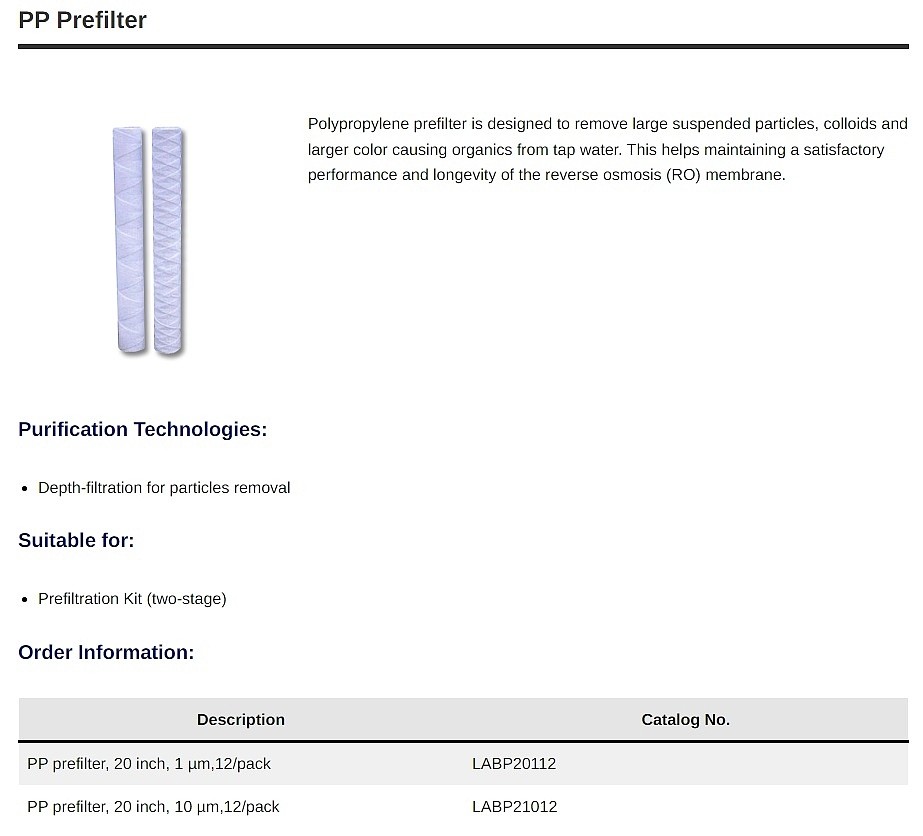Select the left filter cartridge in the photo
The image size is (923, 836).
[130, 239]
